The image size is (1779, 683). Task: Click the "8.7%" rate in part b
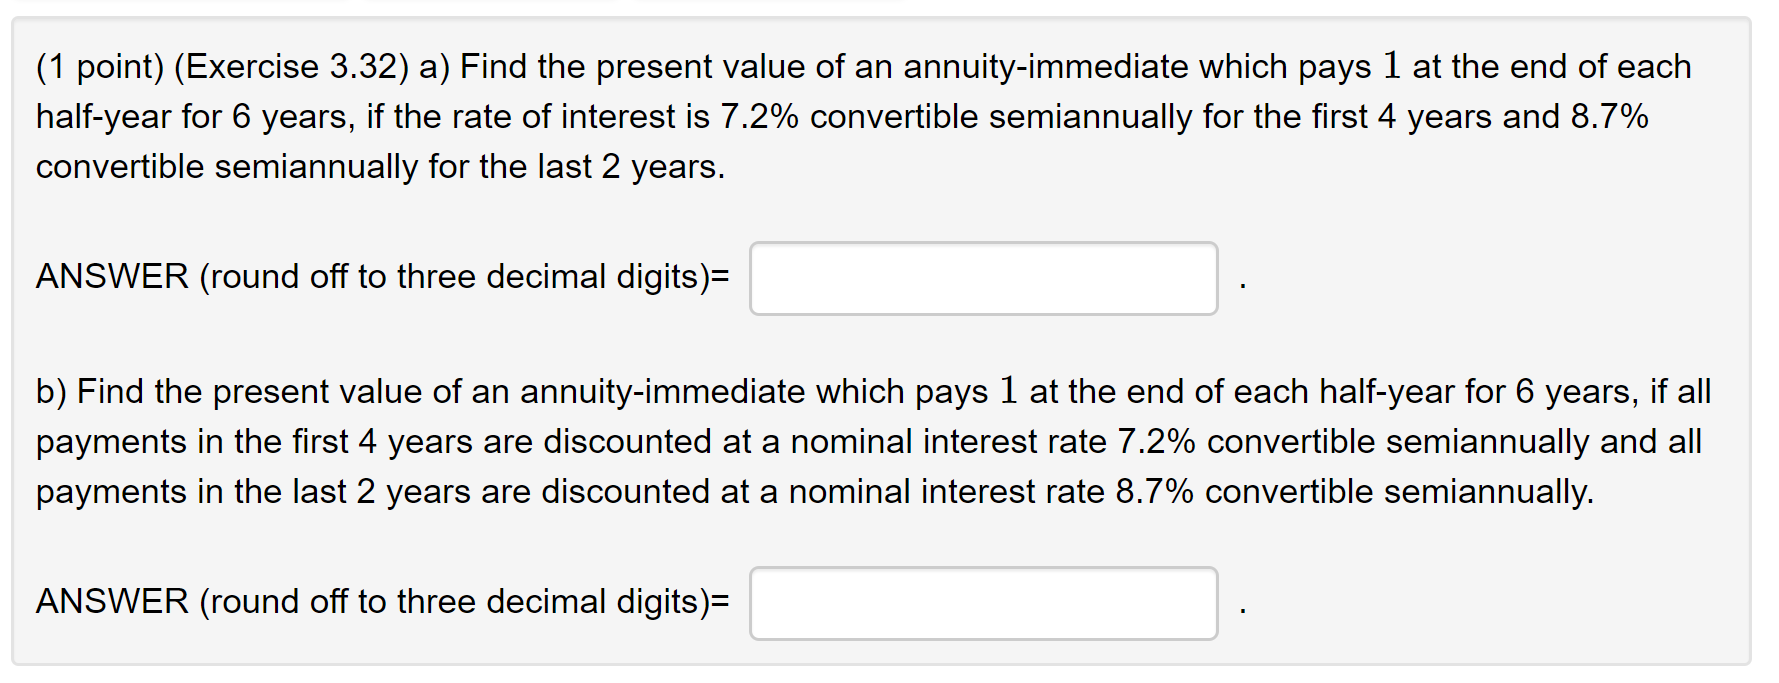[1155, 492]
